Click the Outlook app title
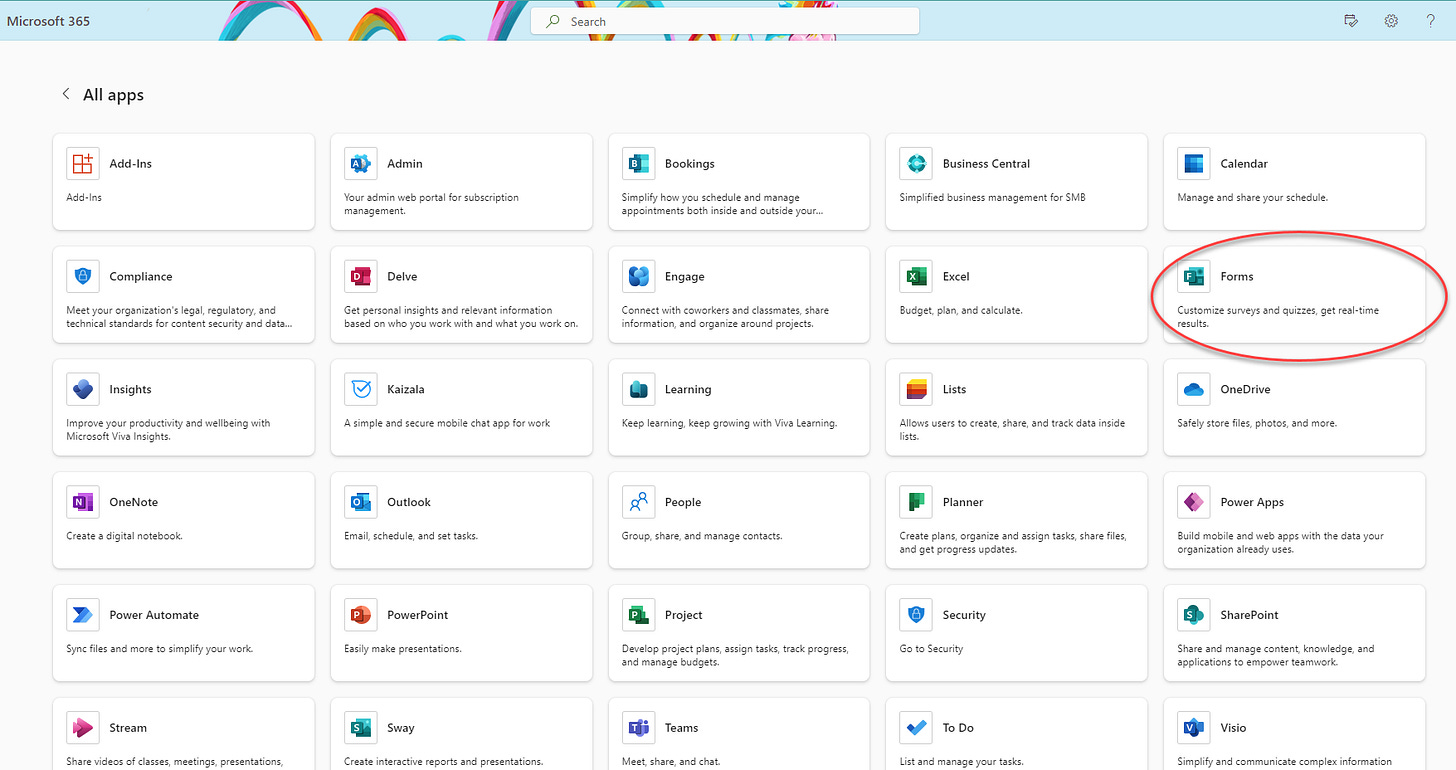This screenshot has height=770, width=1456. [409, 502]
